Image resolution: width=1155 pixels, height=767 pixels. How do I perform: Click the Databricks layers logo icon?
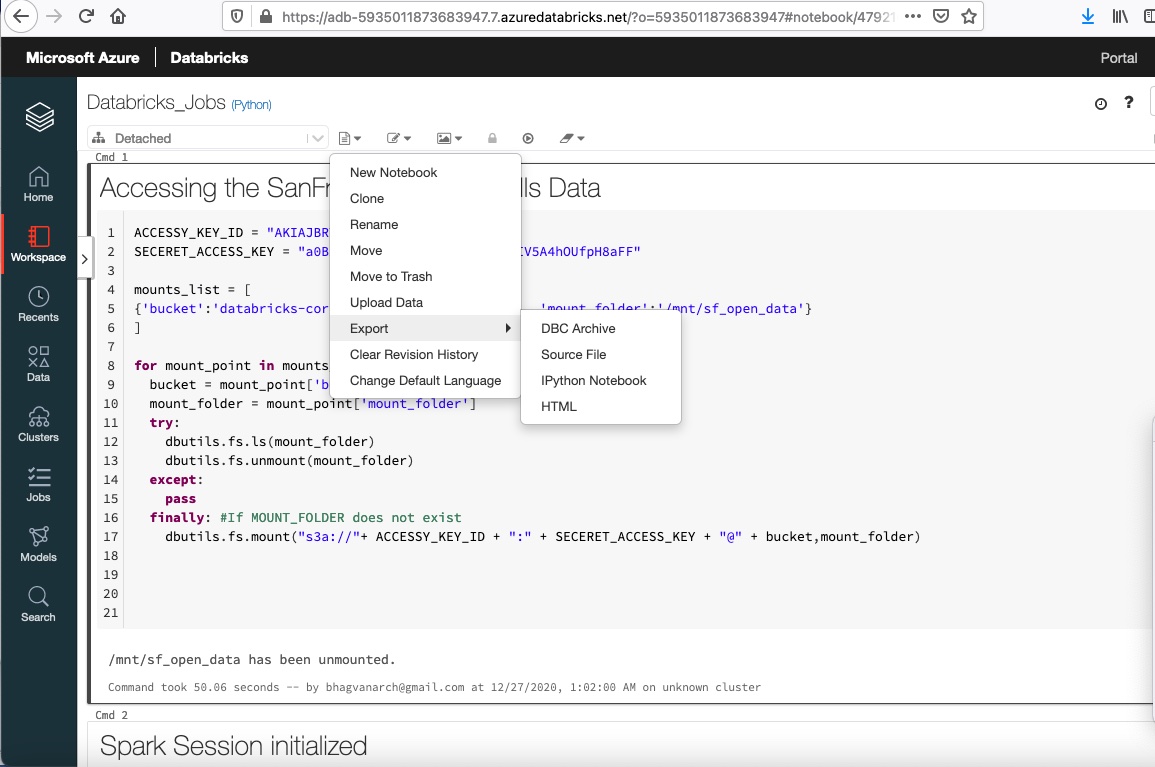tap(39, 116)
